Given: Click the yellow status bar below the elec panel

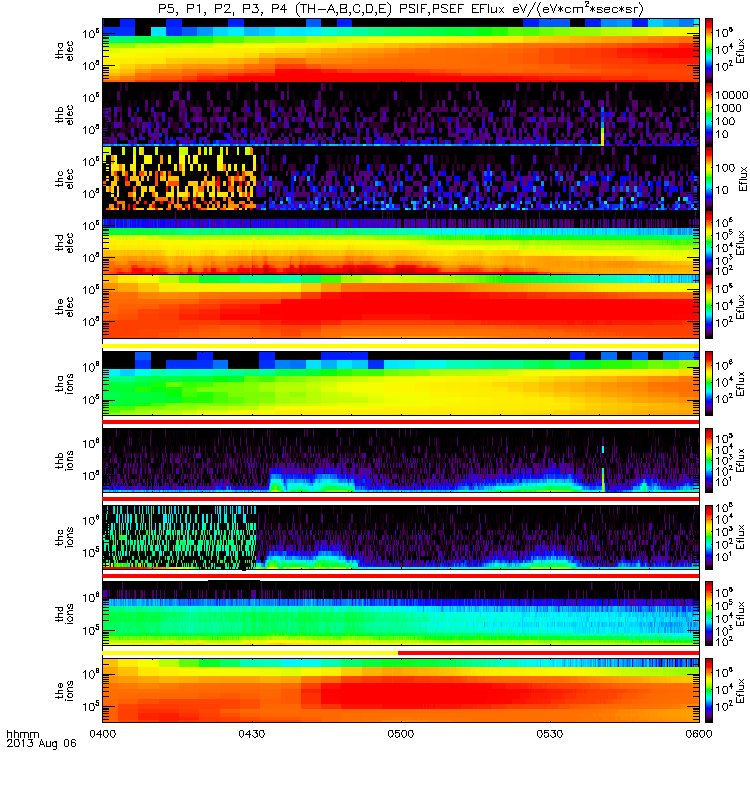Looking at the screenshot, I should tap(401, 345).
